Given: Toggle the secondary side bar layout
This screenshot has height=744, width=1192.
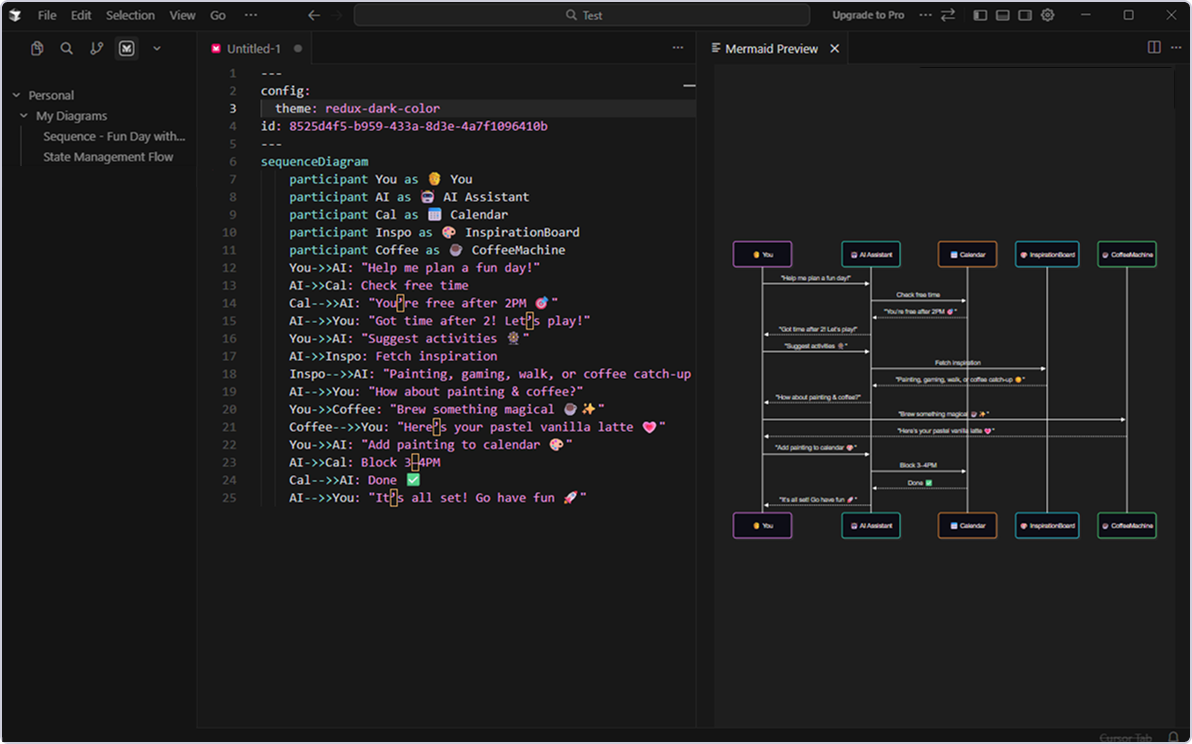Looking at the screenshot, I should click(x=1025, y=15).
